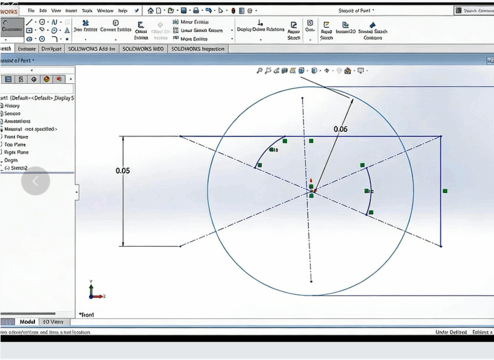
Task: Click Display/Delete Relations
Action: coord(260,26)
